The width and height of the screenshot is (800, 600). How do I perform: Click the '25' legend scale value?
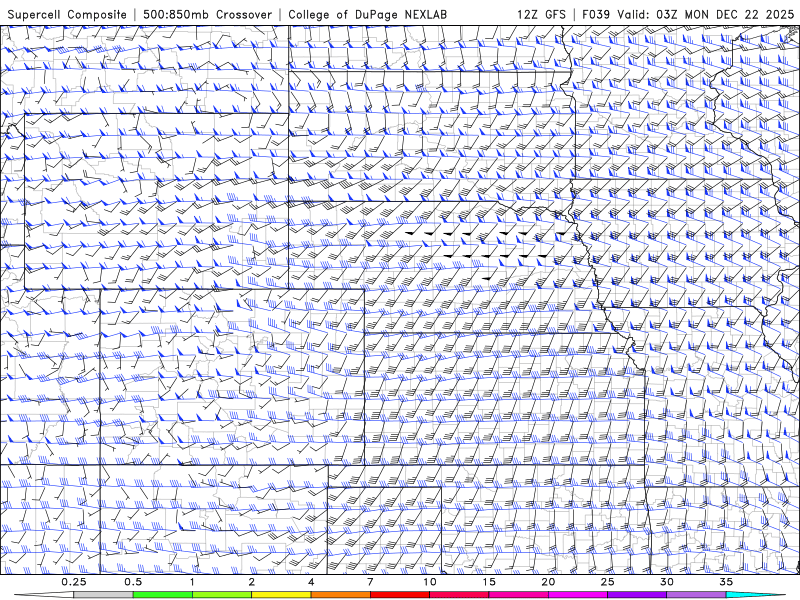(x=607, y=582)
